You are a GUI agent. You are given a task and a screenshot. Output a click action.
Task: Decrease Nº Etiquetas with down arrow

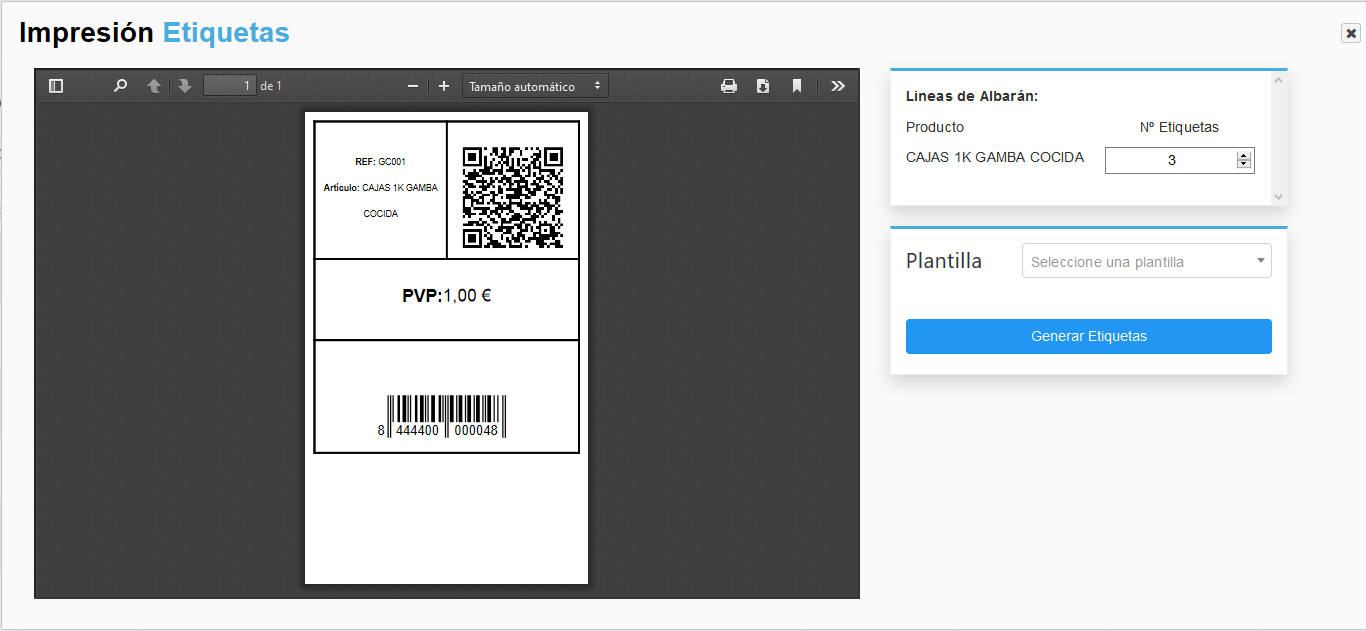[1244, 165]
